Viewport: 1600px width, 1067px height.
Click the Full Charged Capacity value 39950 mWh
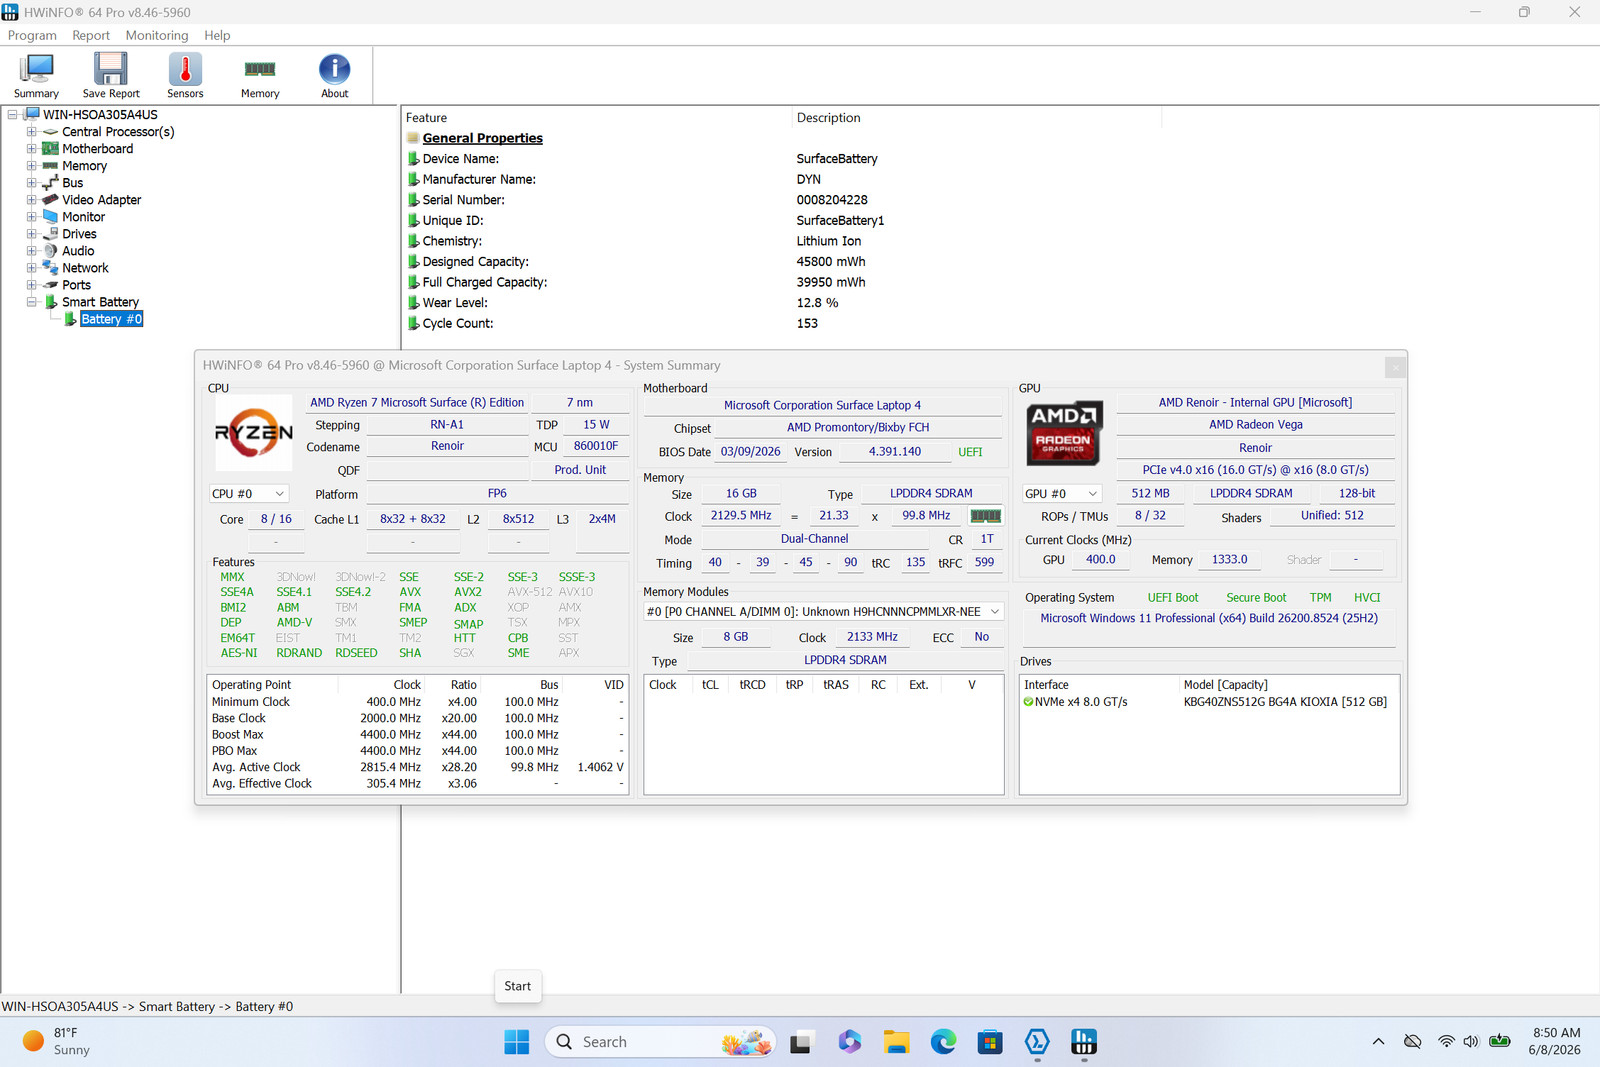point(831,283)
